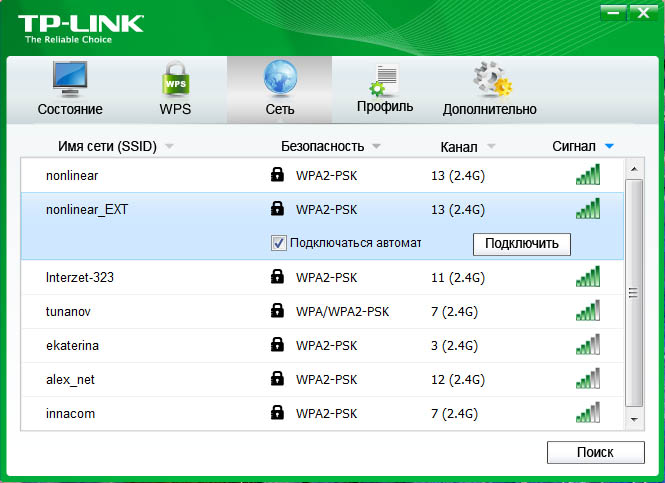Sort by Имя сети (SSID) column arrow

pyautogui.click(x=169, y=147)
